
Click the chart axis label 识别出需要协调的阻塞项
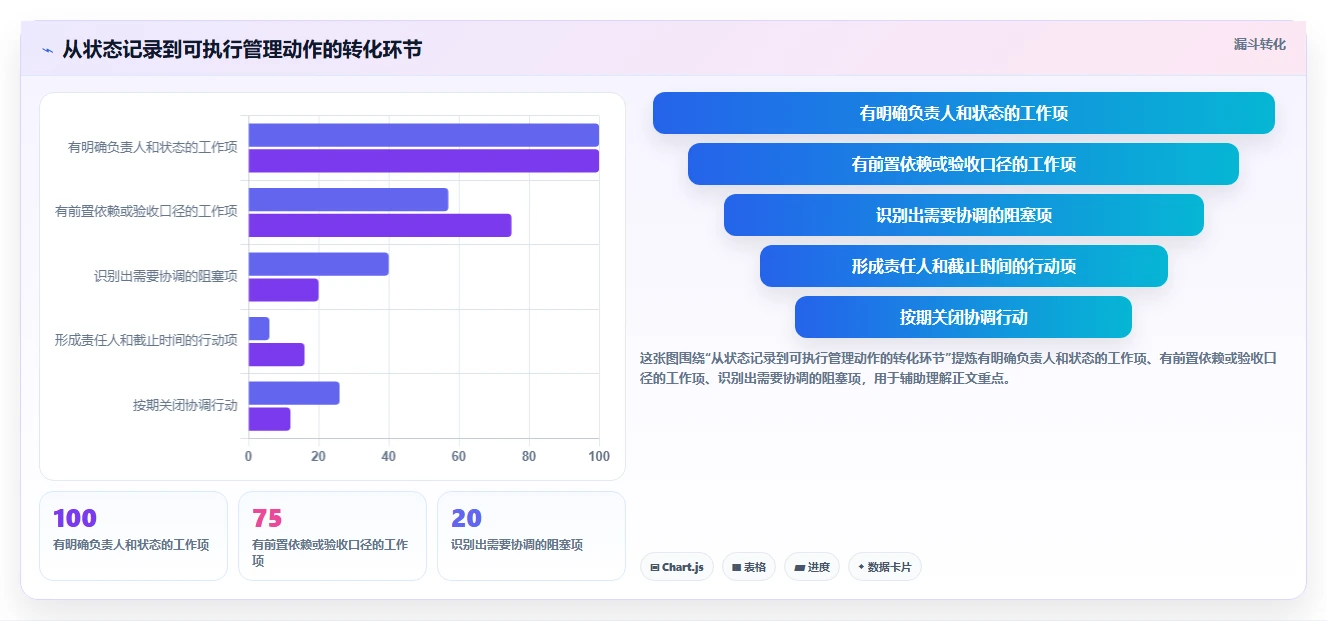tap(166, 276)
